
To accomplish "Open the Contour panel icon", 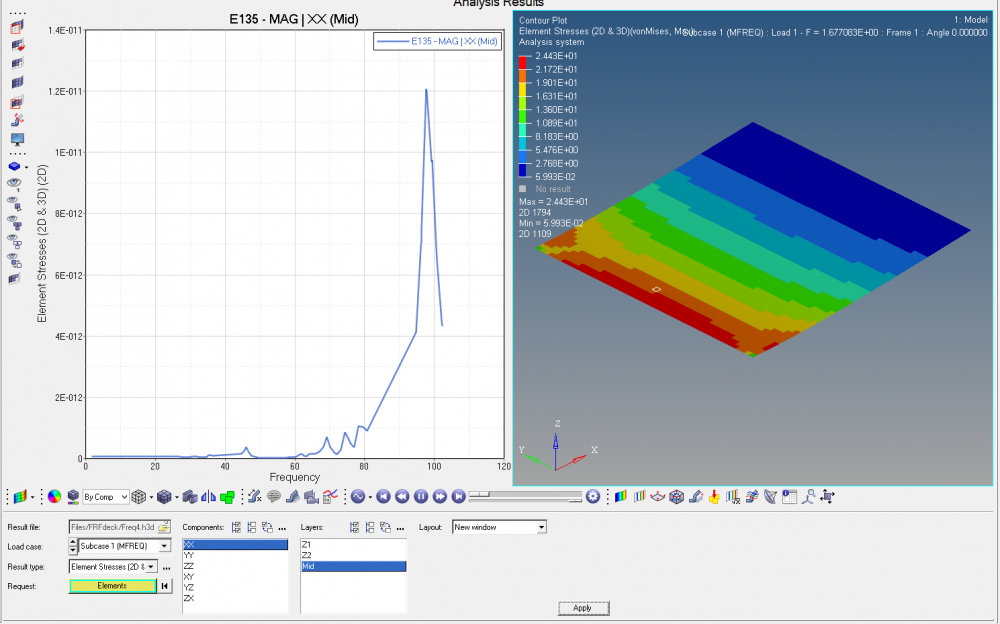I will [19, 496].
